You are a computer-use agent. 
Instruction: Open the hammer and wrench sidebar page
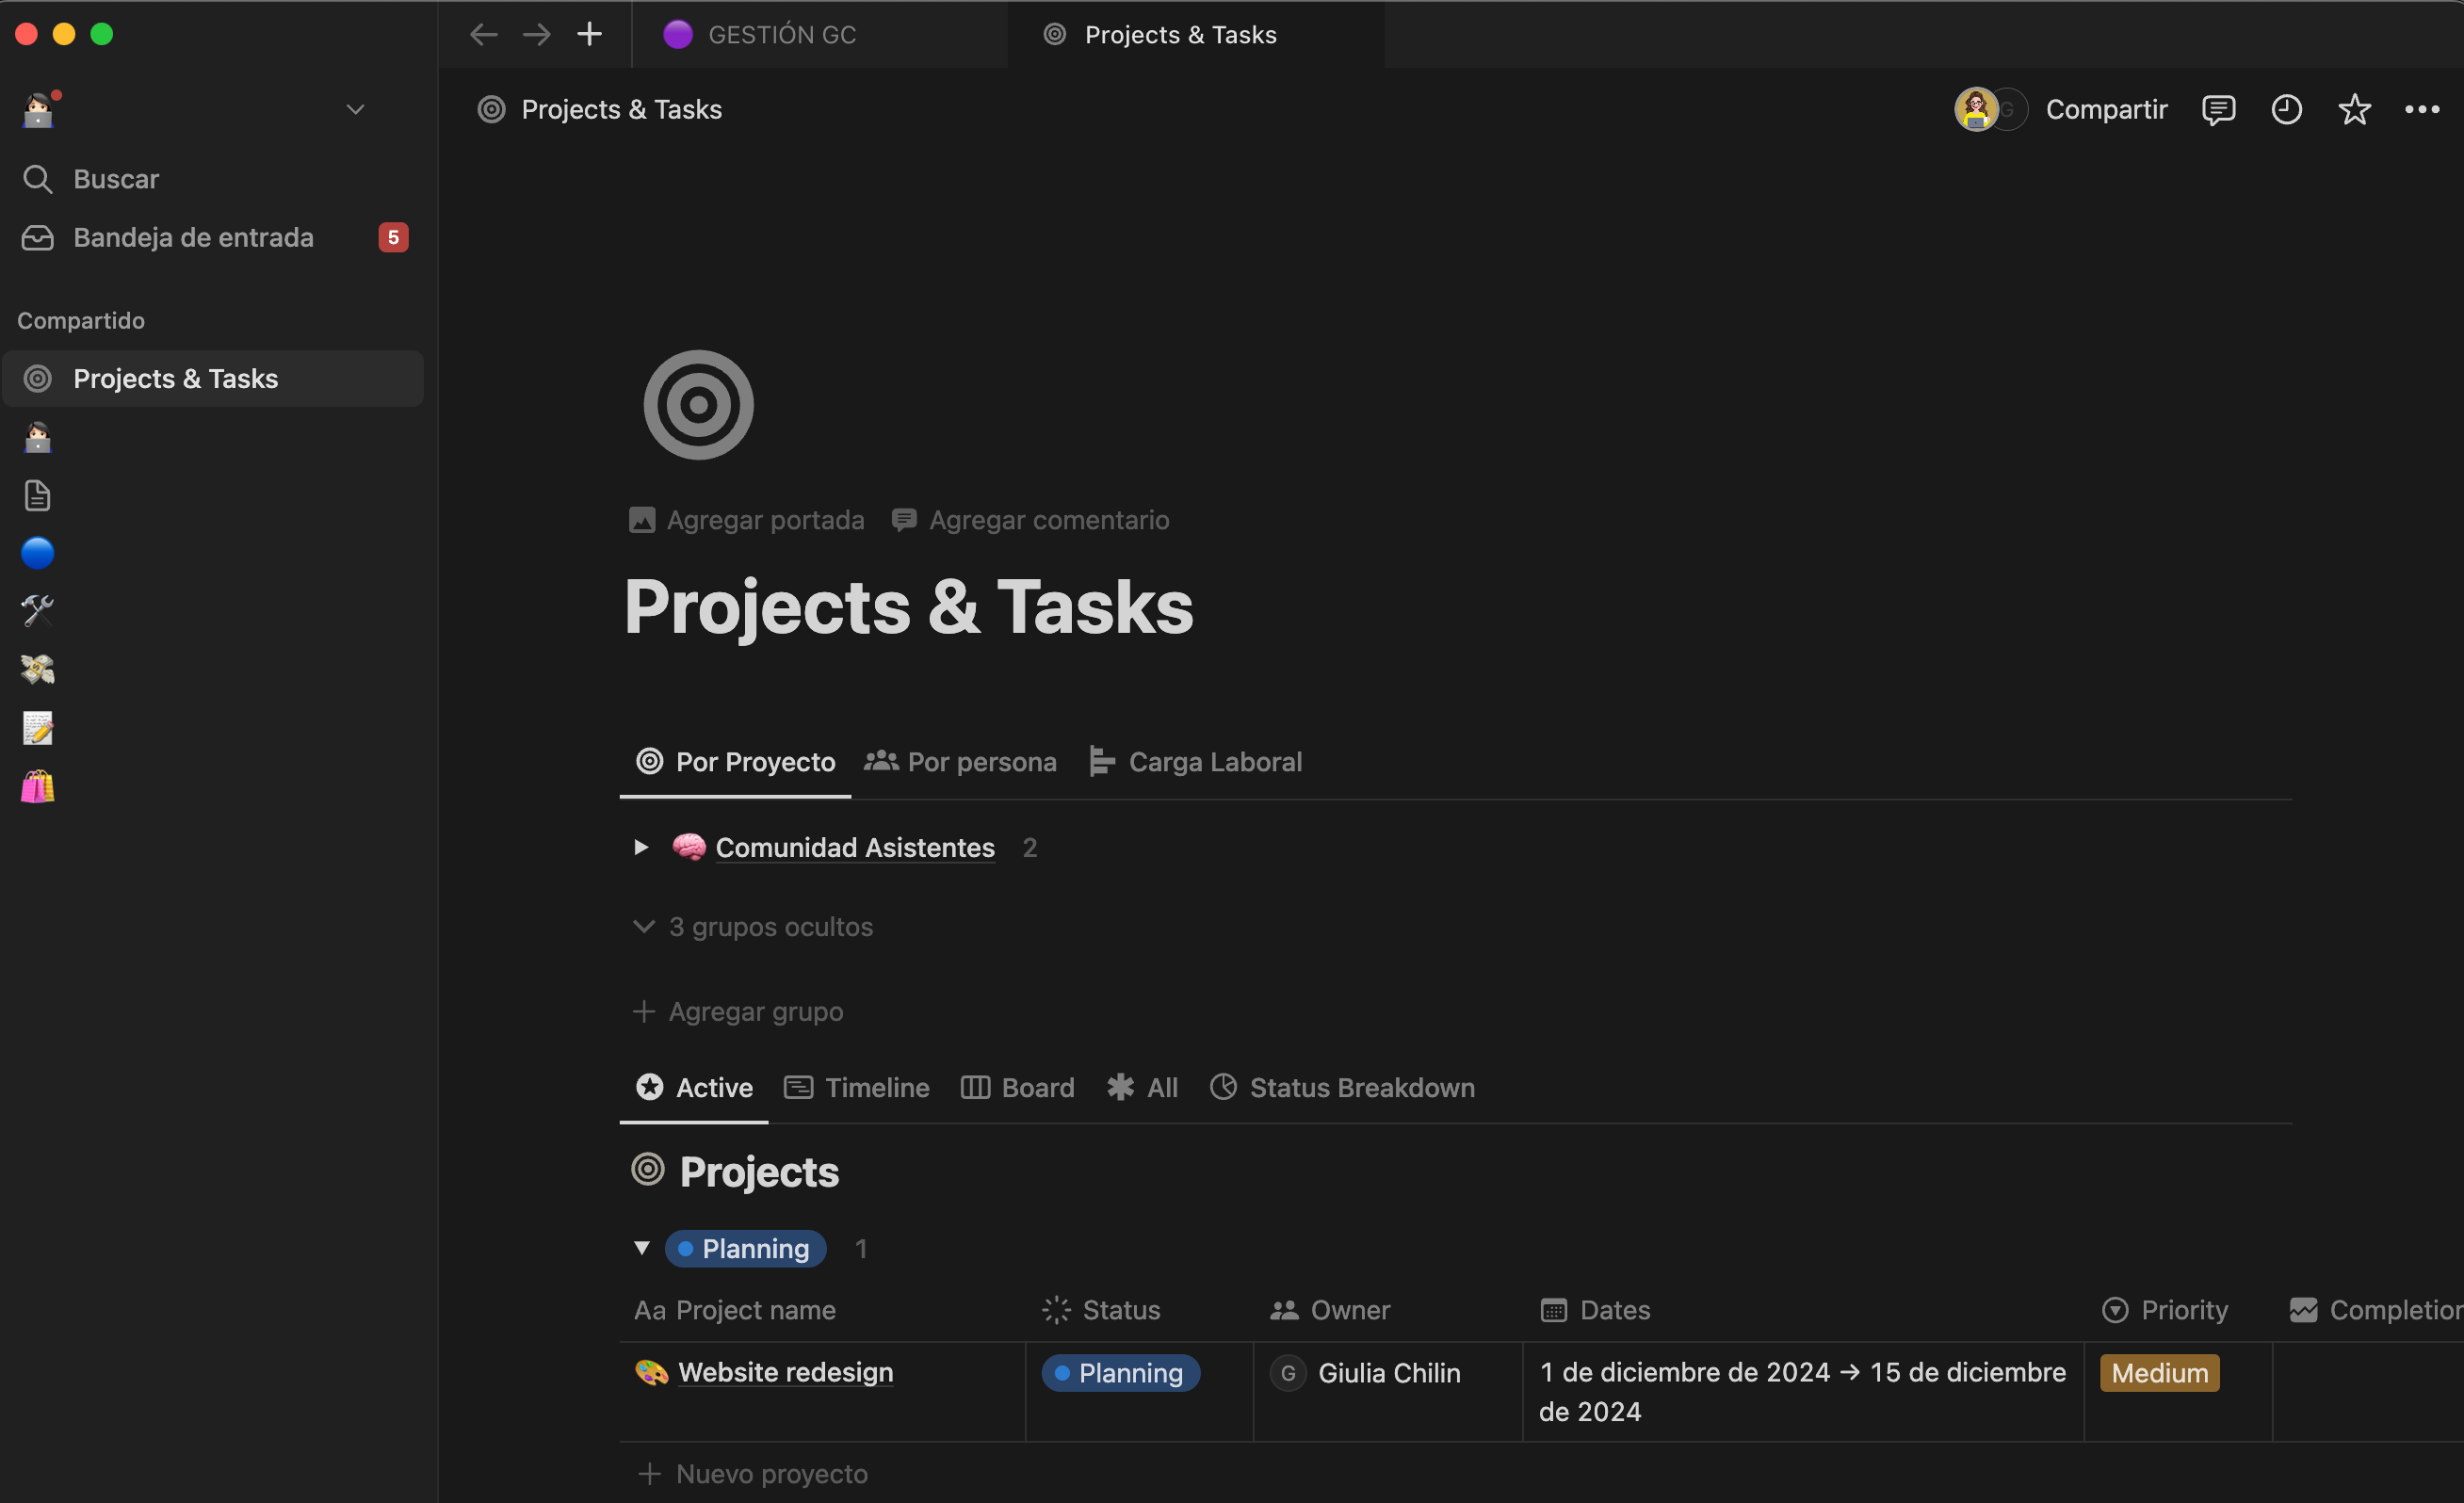[x=38, y=611]
